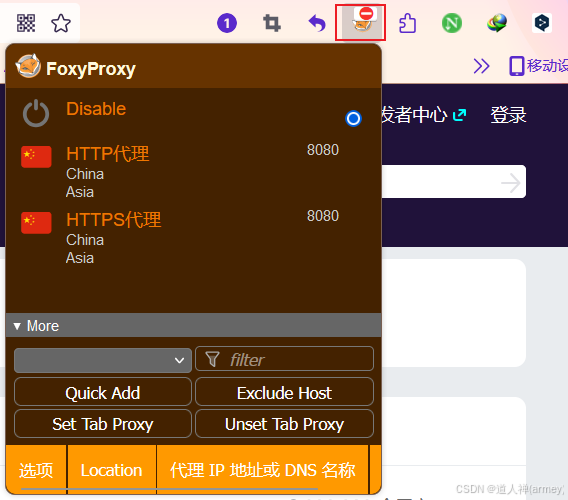Click the Disable power icon
Viewport: 568px width, 500px height.
(x=36, y=113)
